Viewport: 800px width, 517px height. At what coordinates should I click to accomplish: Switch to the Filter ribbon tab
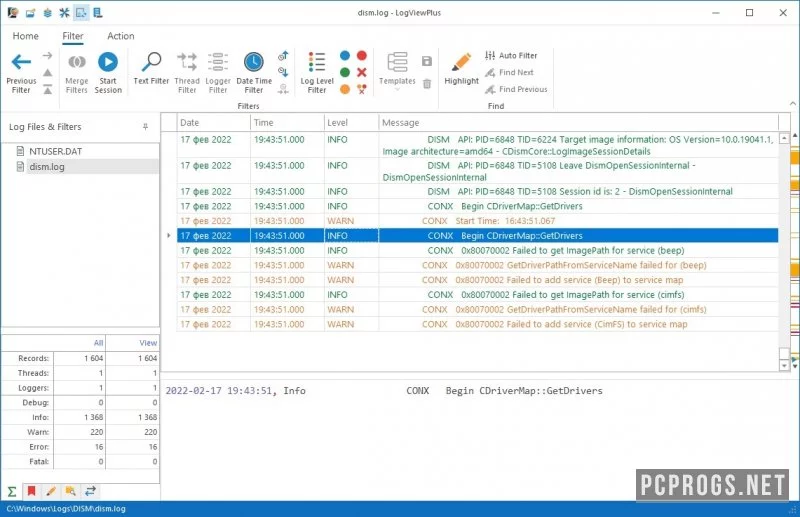73,36
